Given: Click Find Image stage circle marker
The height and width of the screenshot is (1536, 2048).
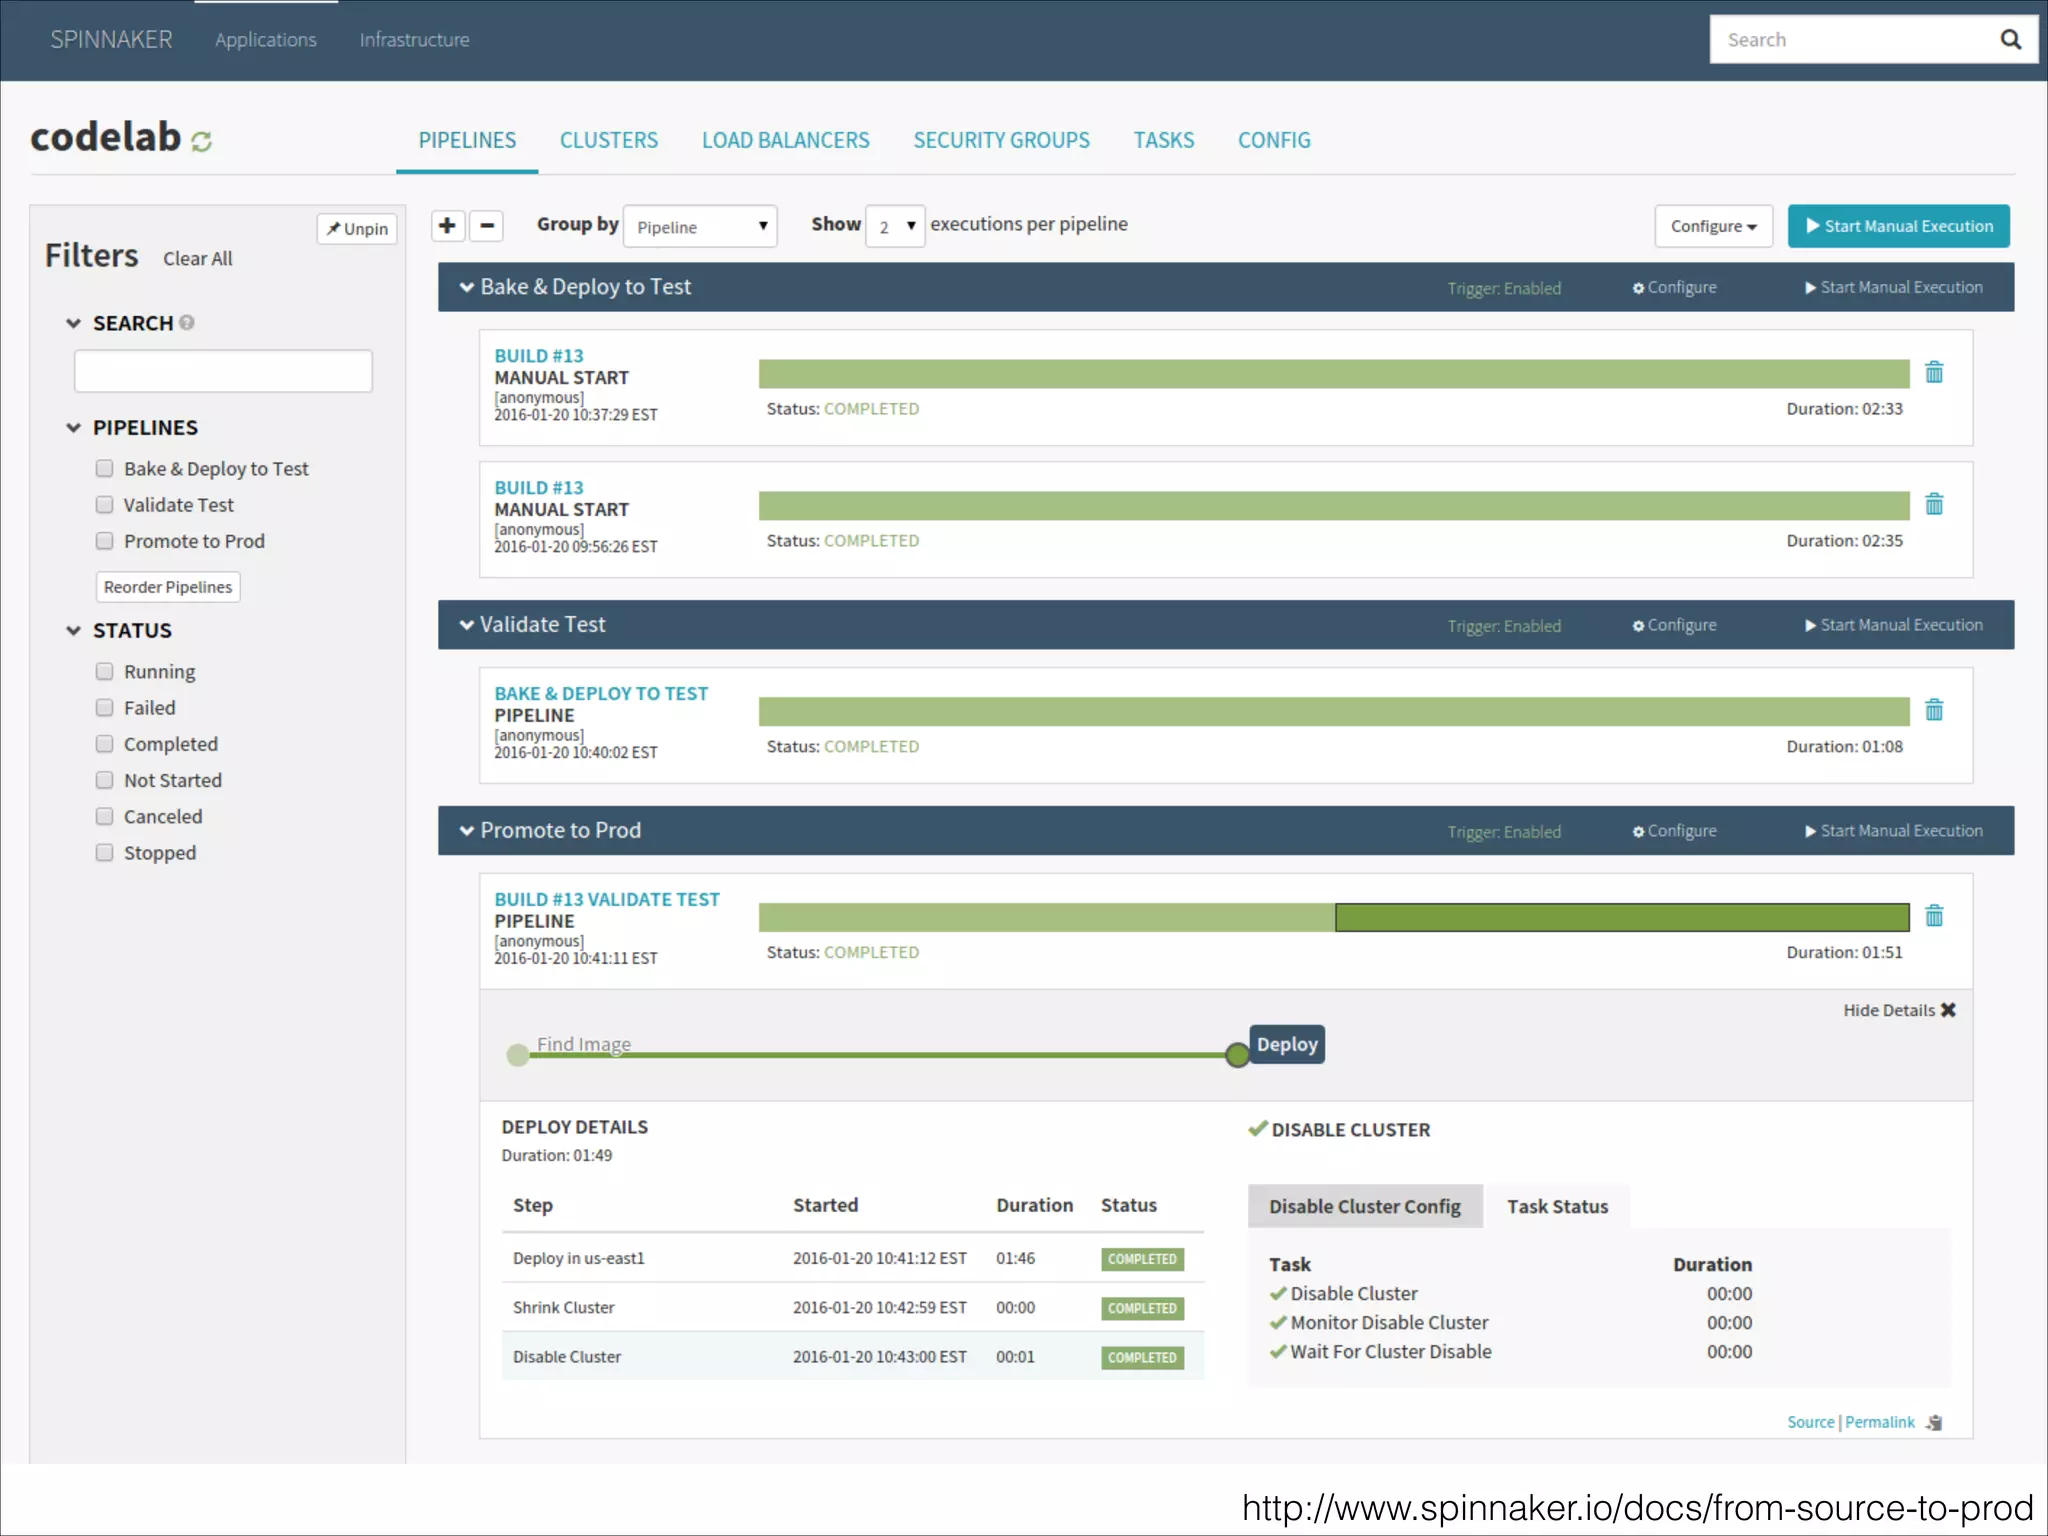Looking at the screenshot, I should click(x=517, y=1055).
